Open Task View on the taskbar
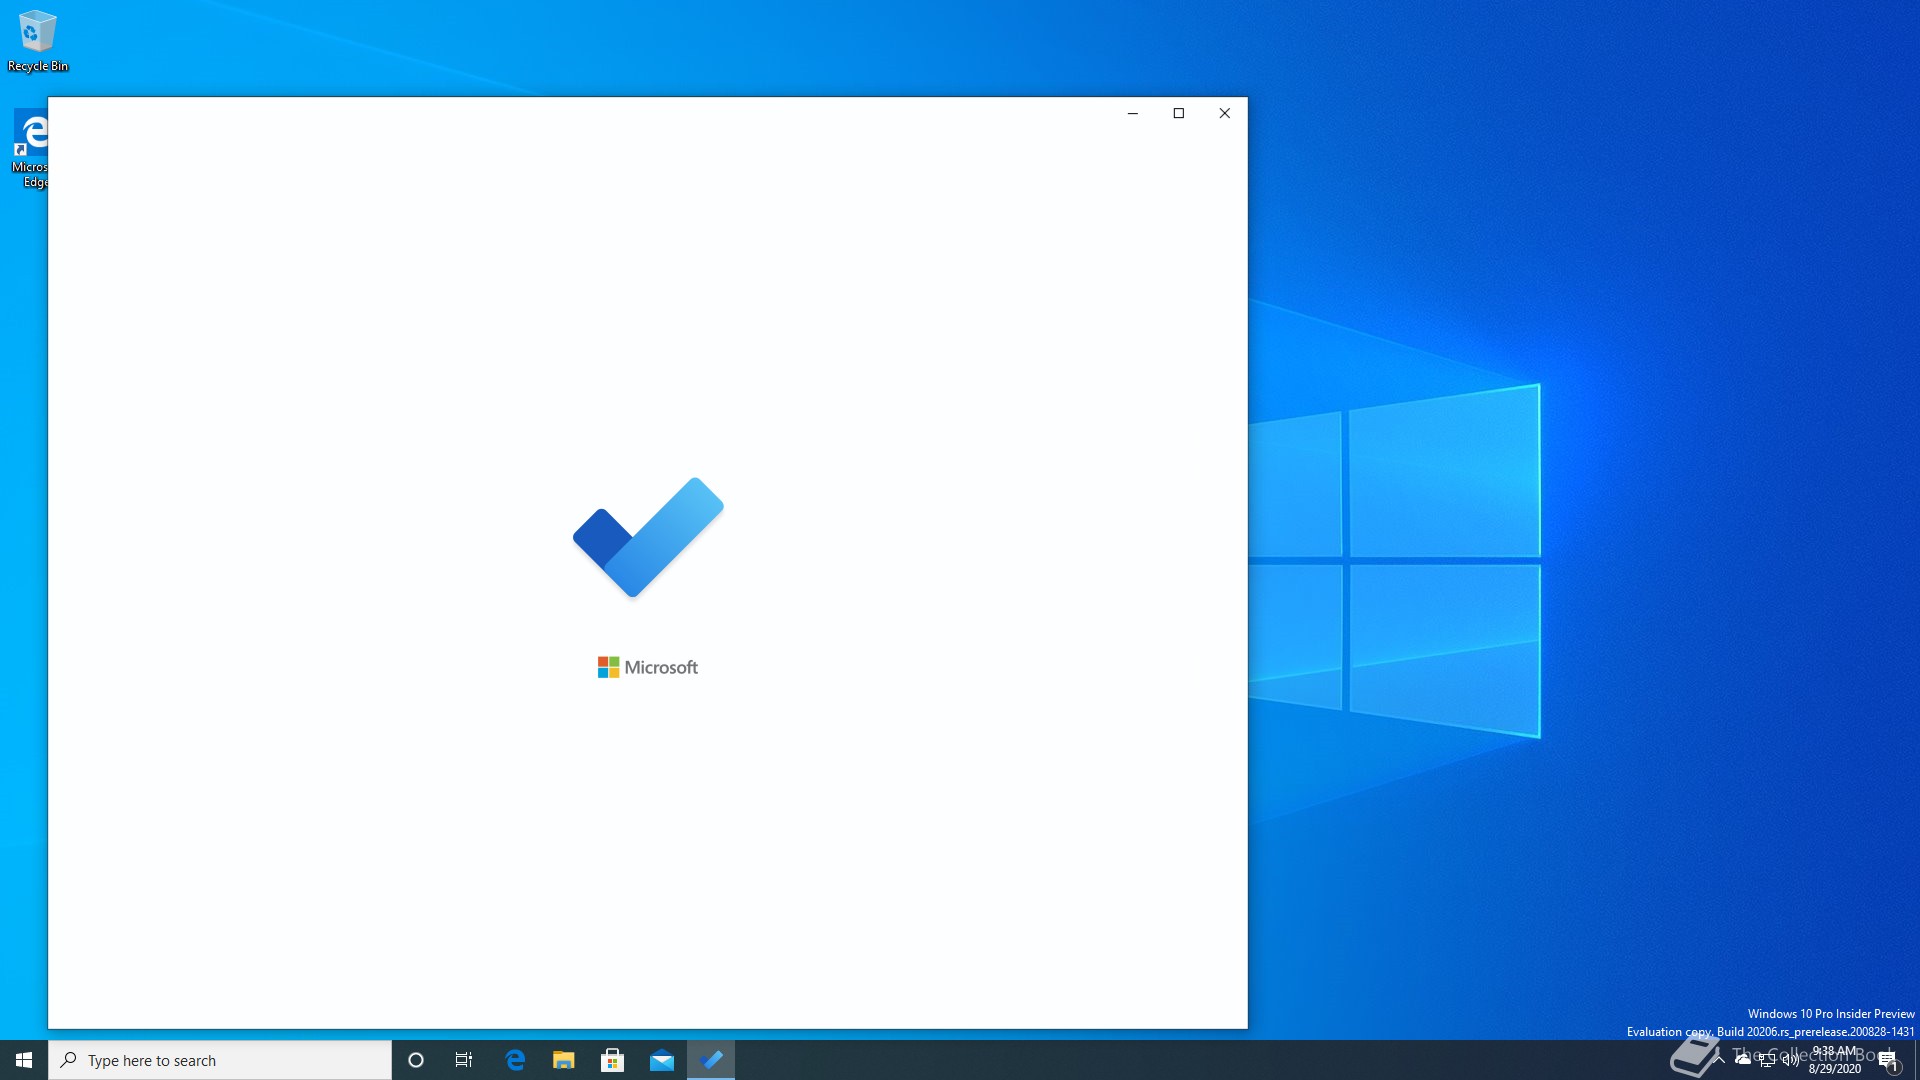The width and height of the screenshot is (1920, 1080). [464, 1060]
